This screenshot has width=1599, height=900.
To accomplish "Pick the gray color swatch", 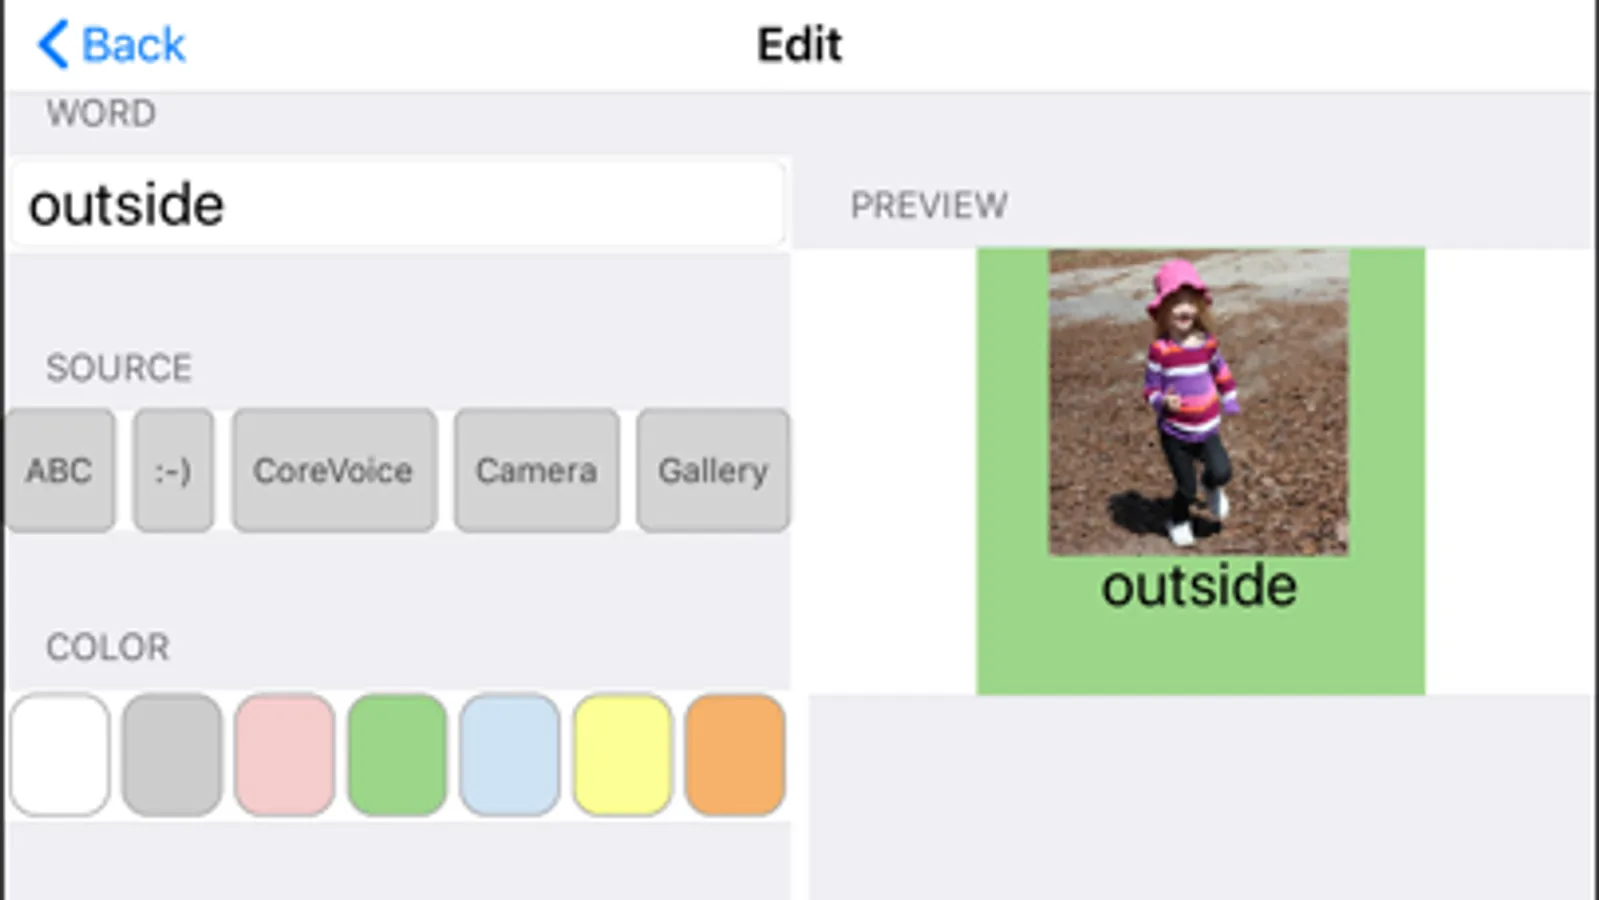I will tap(172, 755).
